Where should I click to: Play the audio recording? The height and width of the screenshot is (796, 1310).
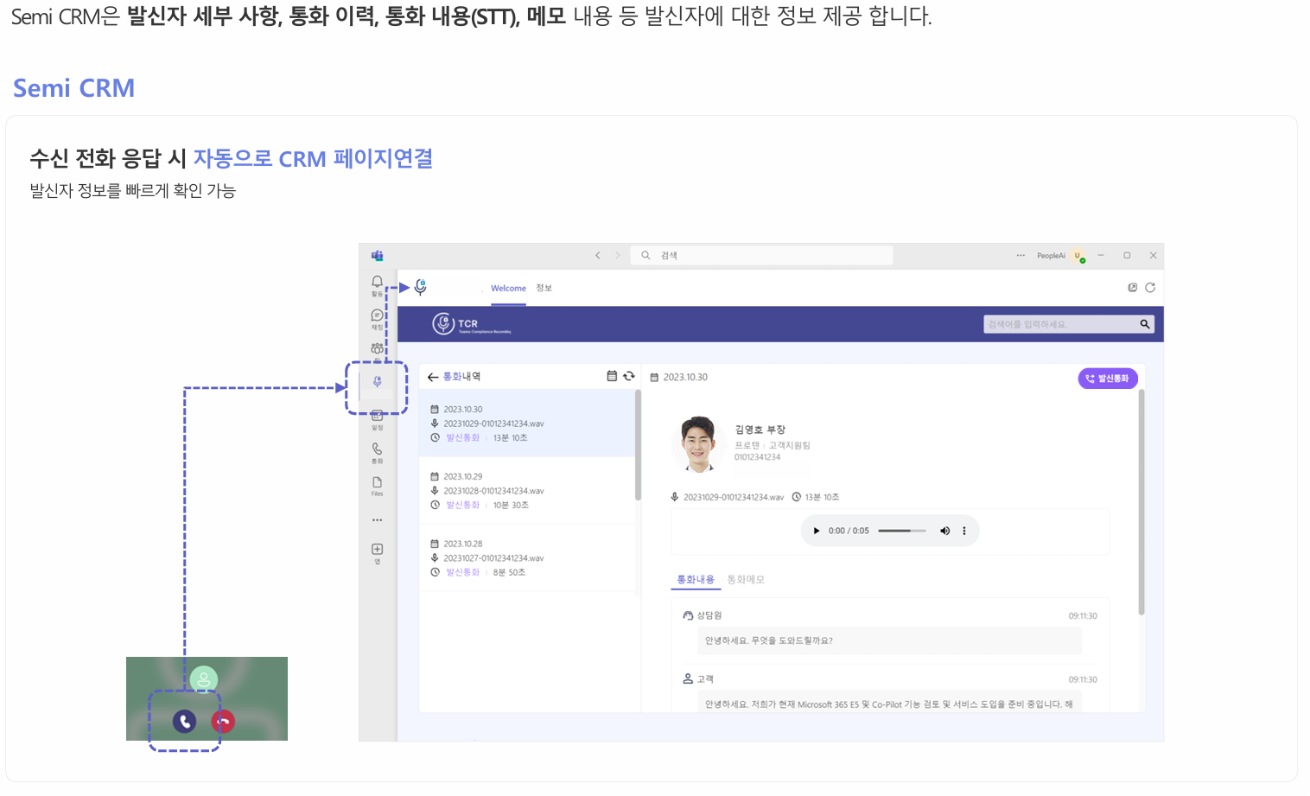coord(816,531)
